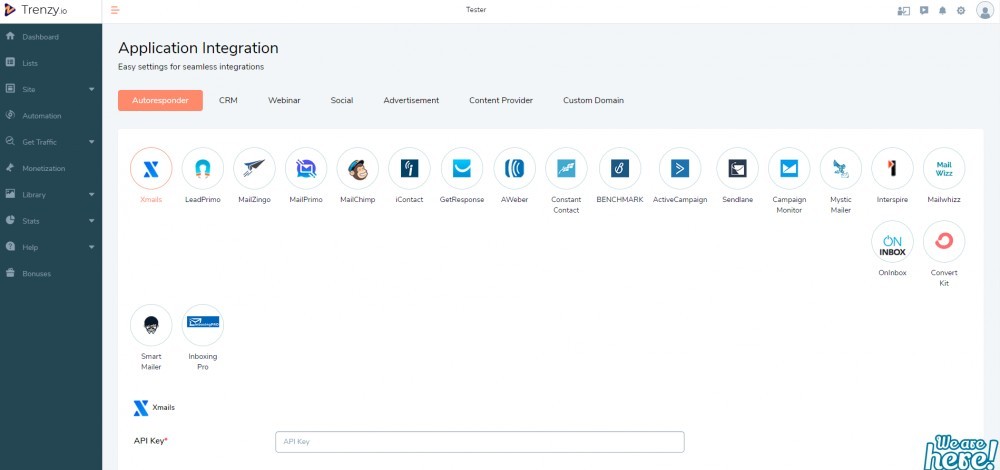Open the chat message icon in top bar
The image size is (1000, 470).
[923, 11]
